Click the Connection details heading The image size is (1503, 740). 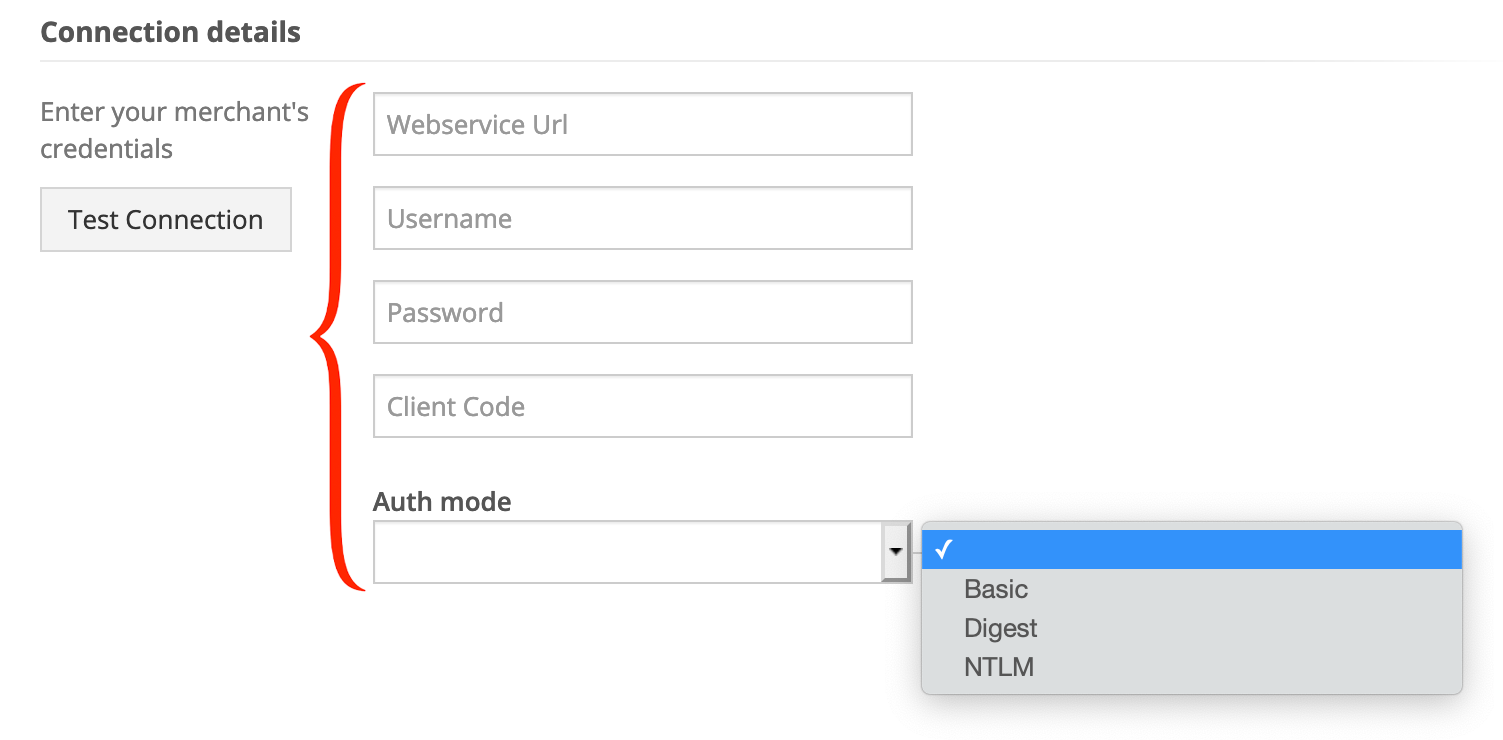[x=171, y=32]
